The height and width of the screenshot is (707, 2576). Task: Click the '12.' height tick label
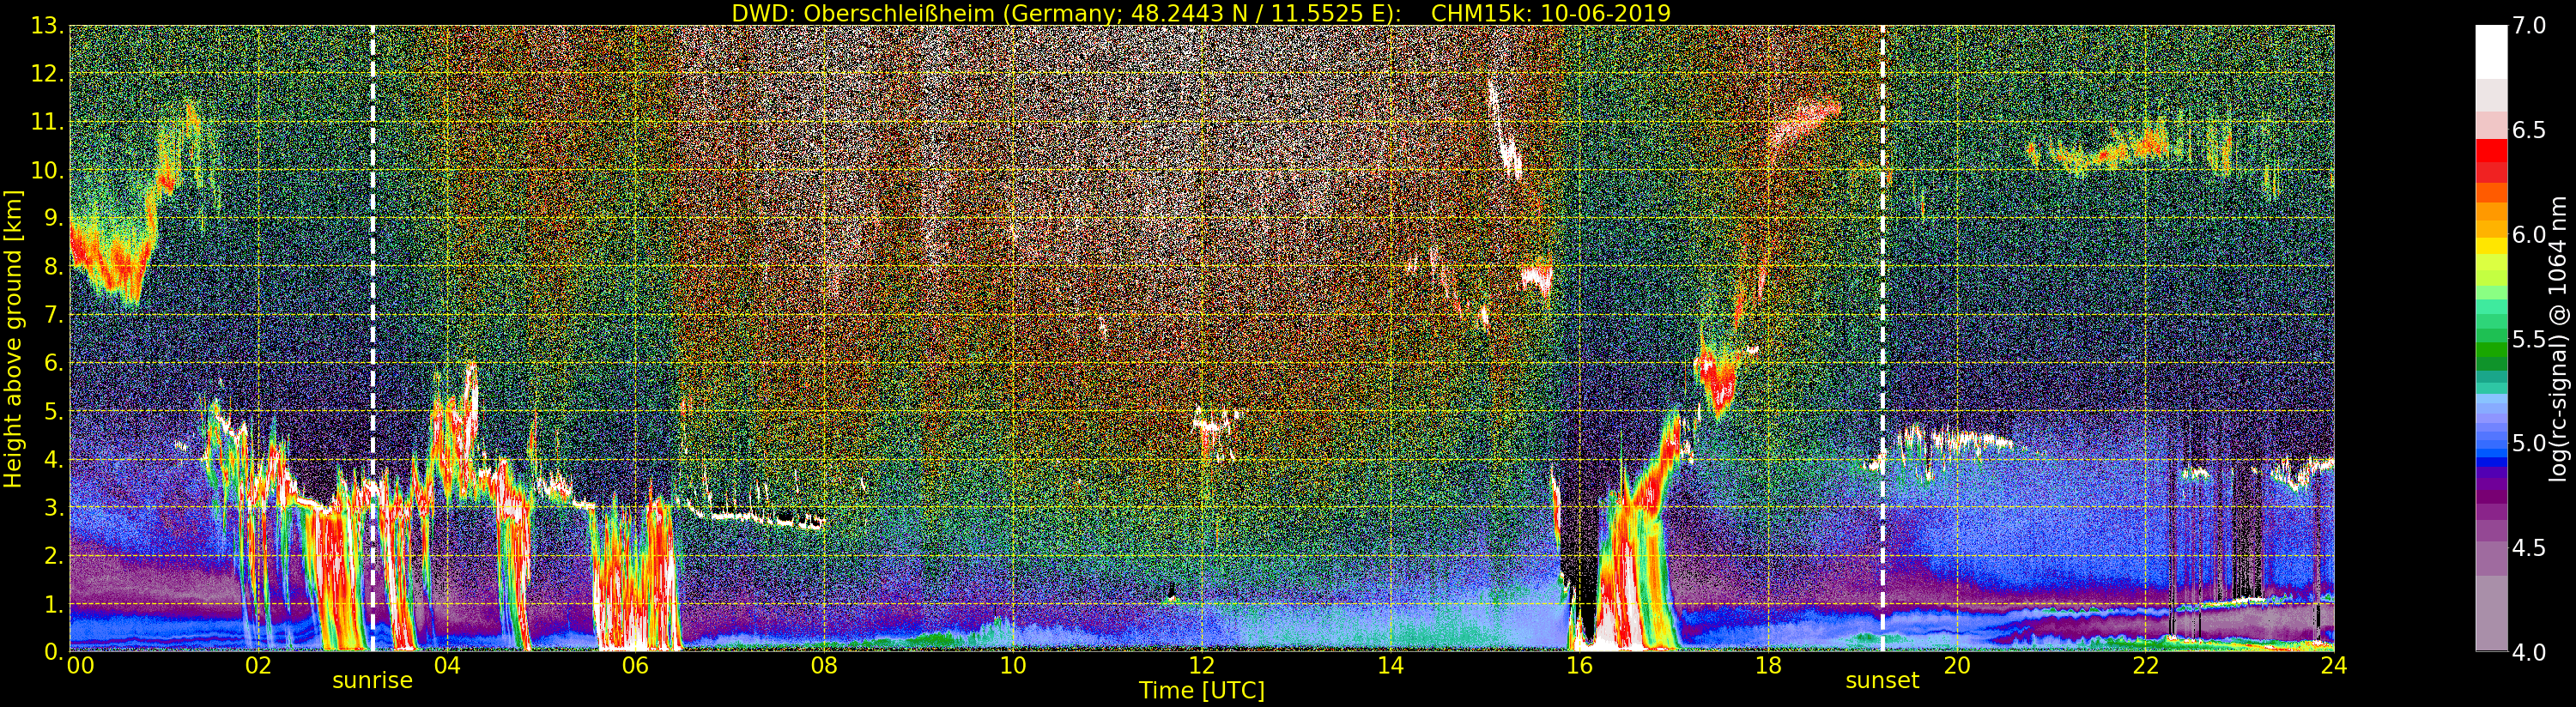[x=48, y=75]
